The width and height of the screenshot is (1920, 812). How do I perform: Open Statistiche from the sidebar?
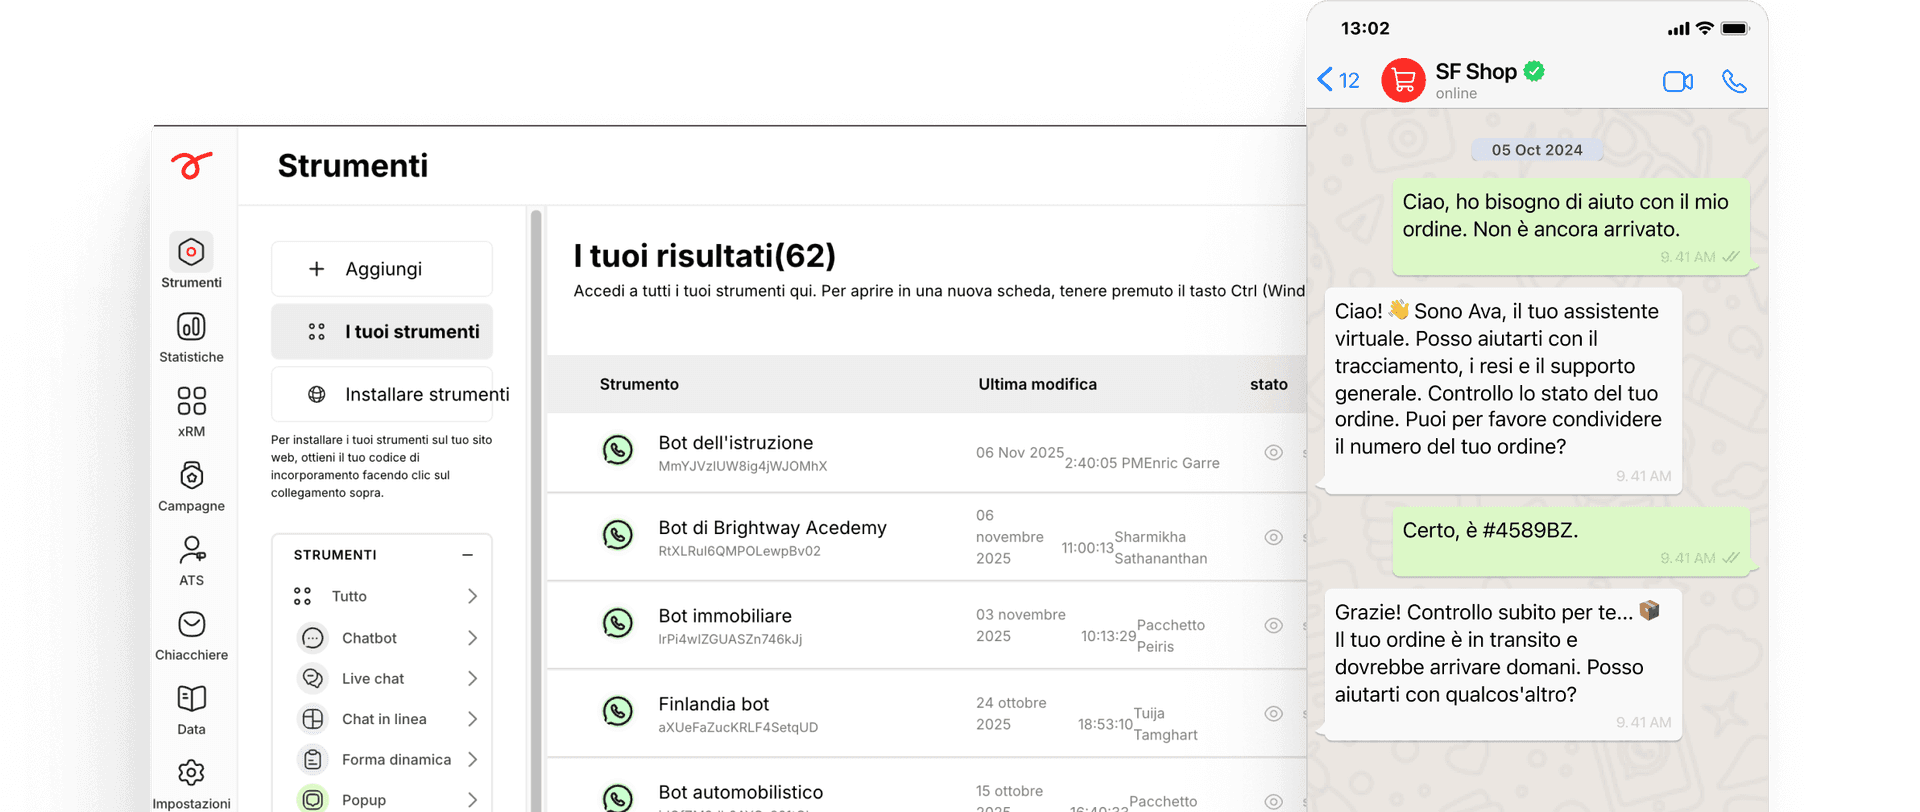pyautogui.click(x=191, y=337)
